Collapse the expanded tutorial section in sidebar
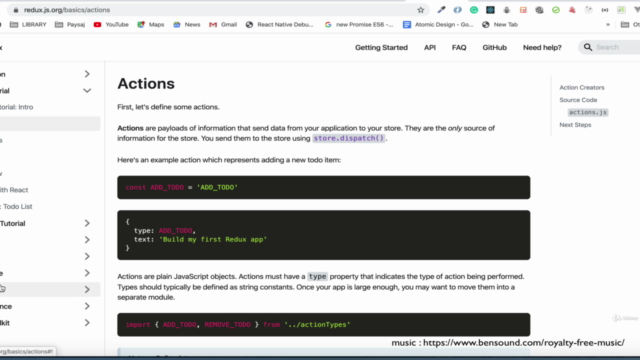 (x=87, y=91)
